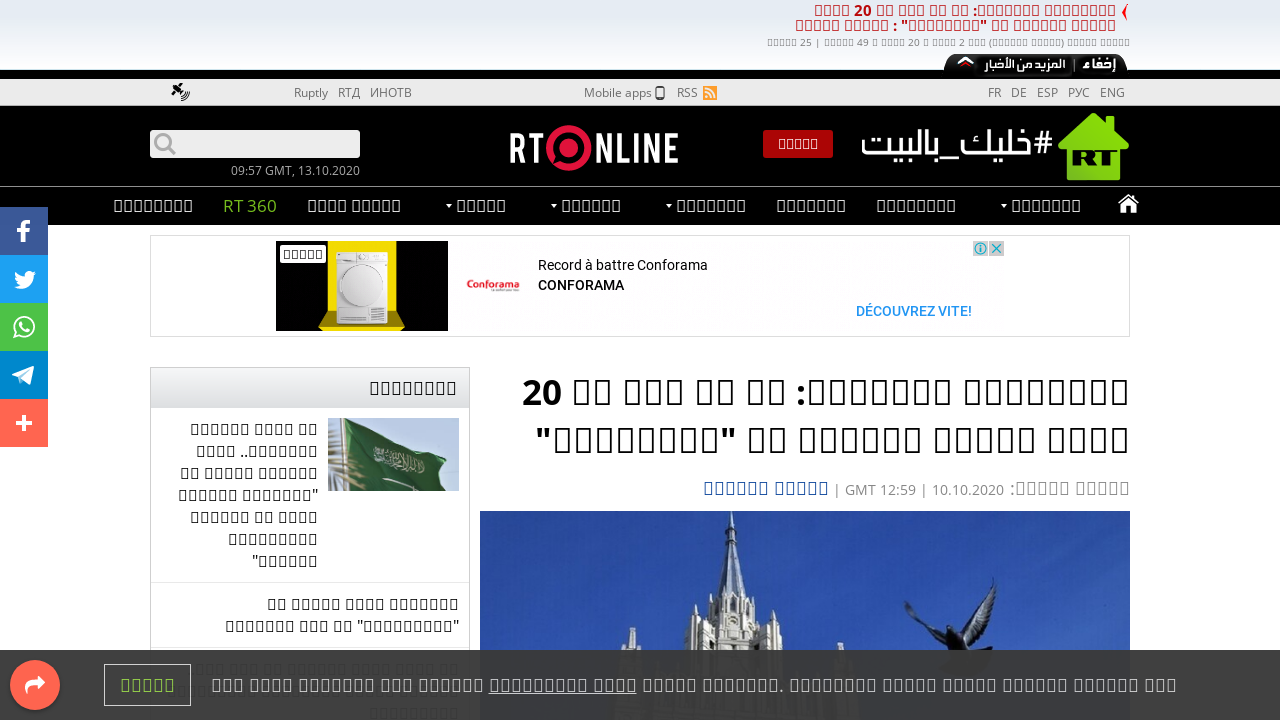Click inside the search input field
Image resolution: width=1280 pixels, height=720 pixels.
(x=255, y=144)
